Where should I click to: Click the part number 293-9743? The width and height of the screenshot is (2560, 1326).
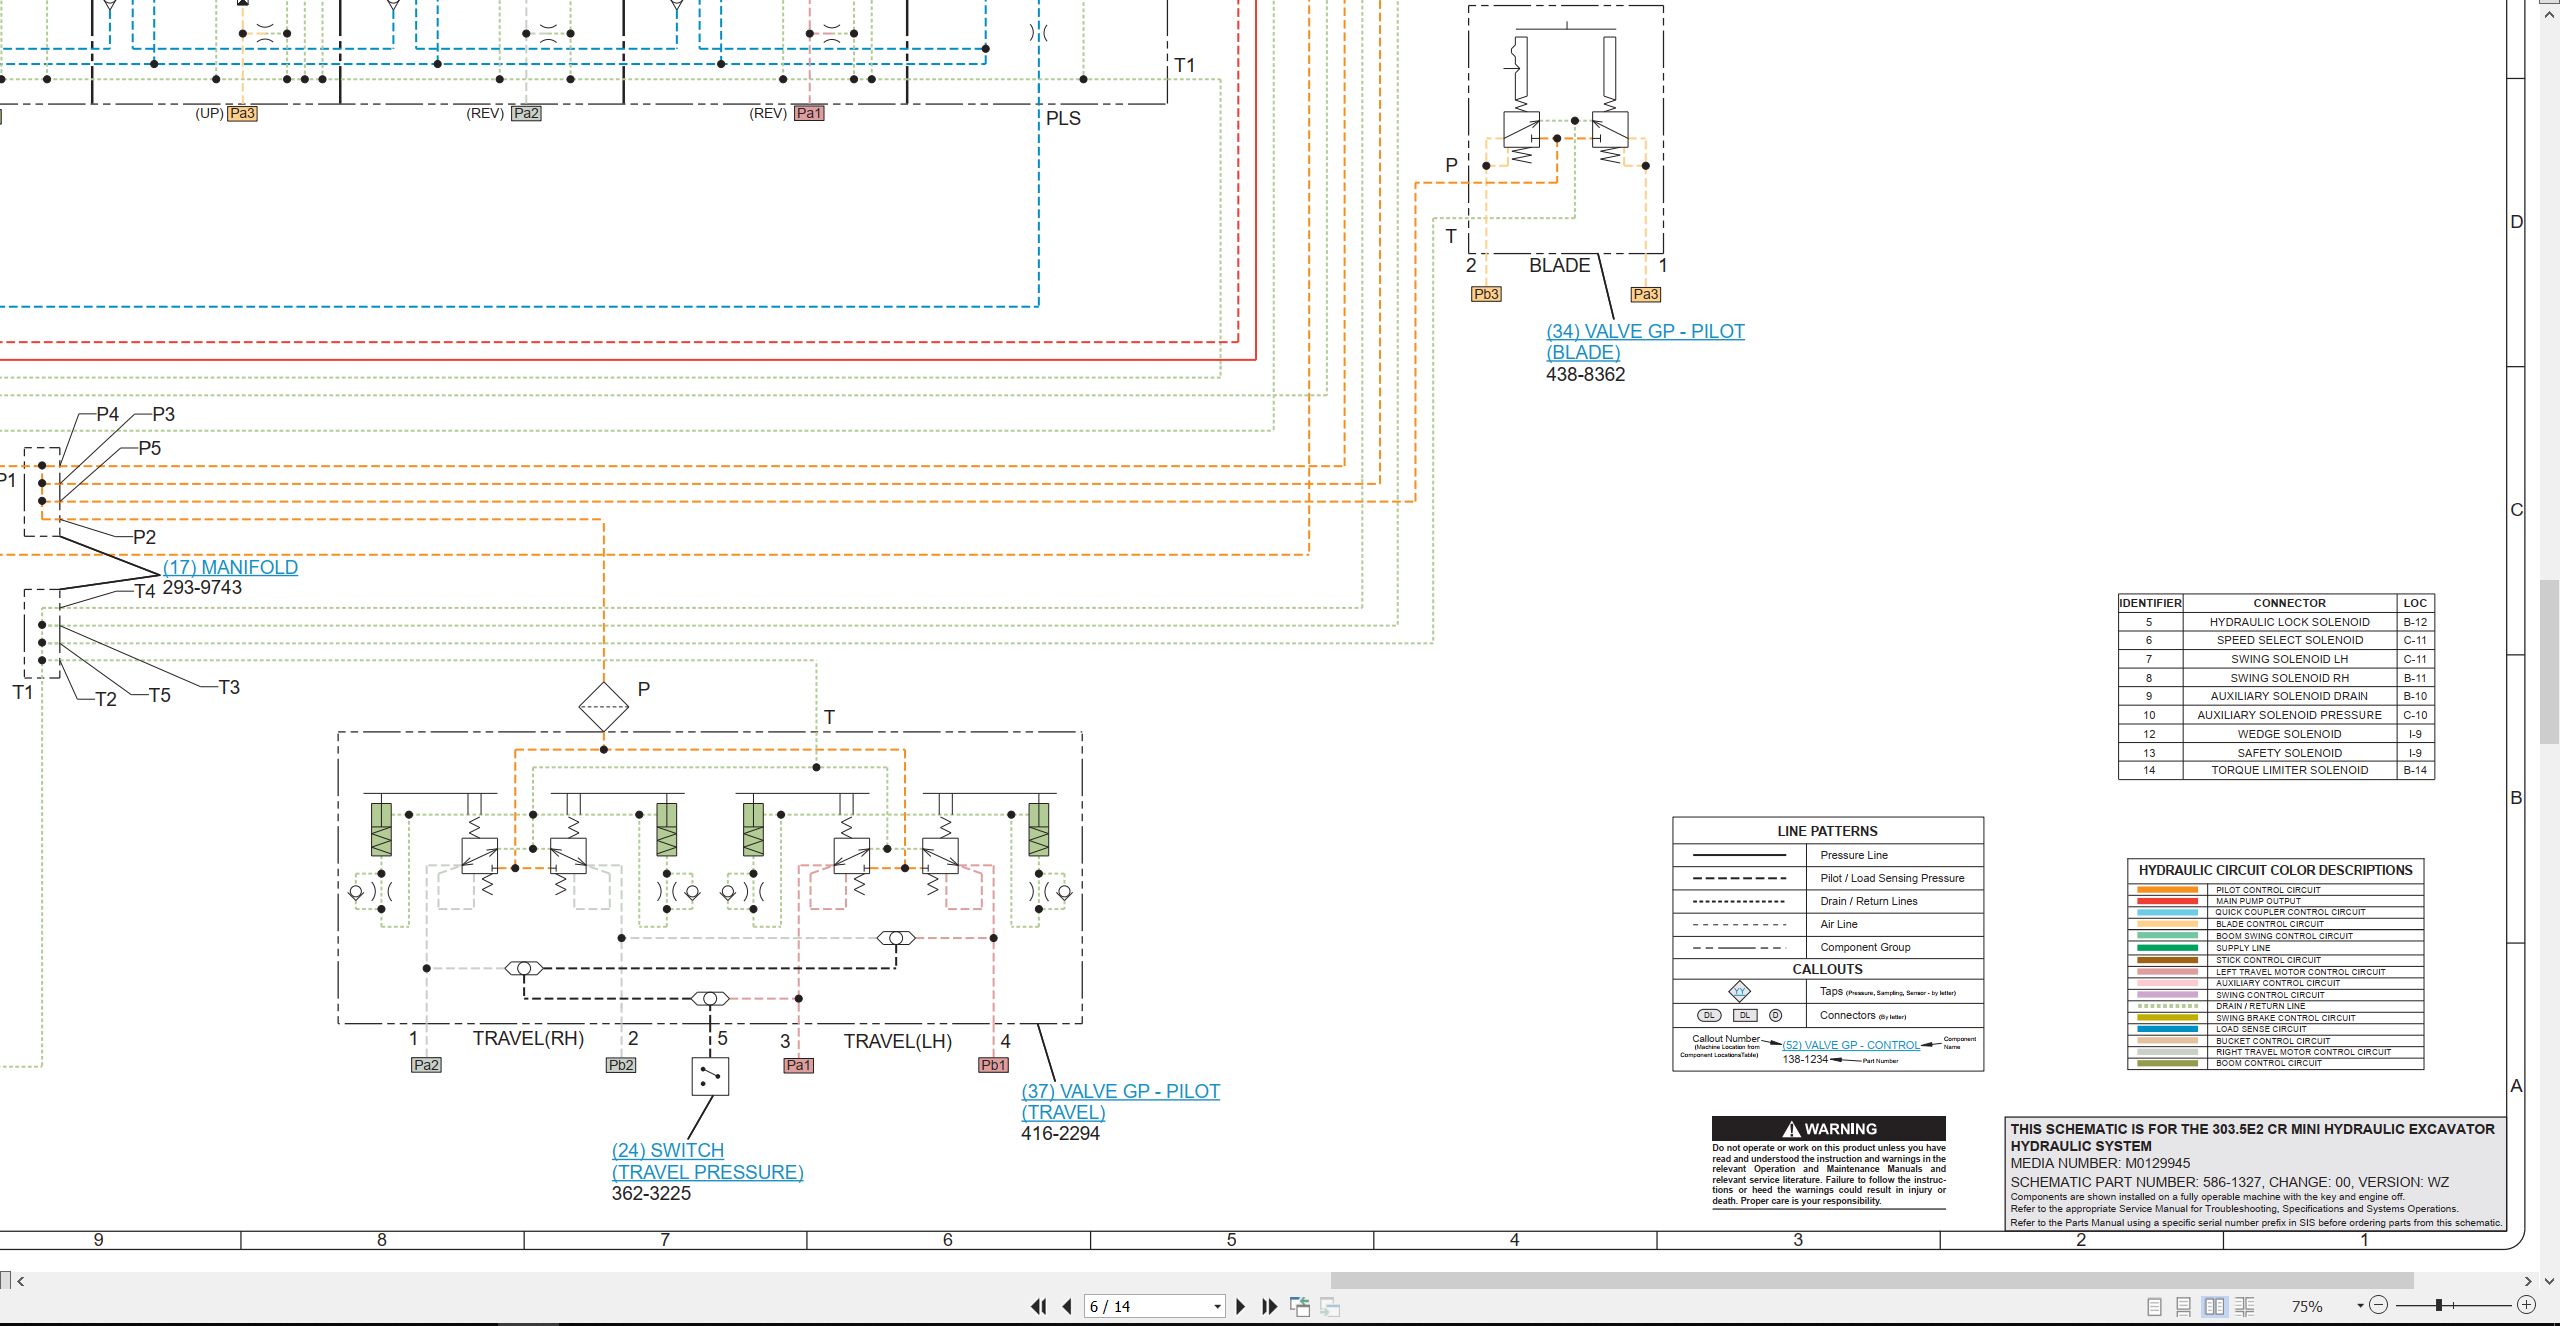tap(202, 587)
